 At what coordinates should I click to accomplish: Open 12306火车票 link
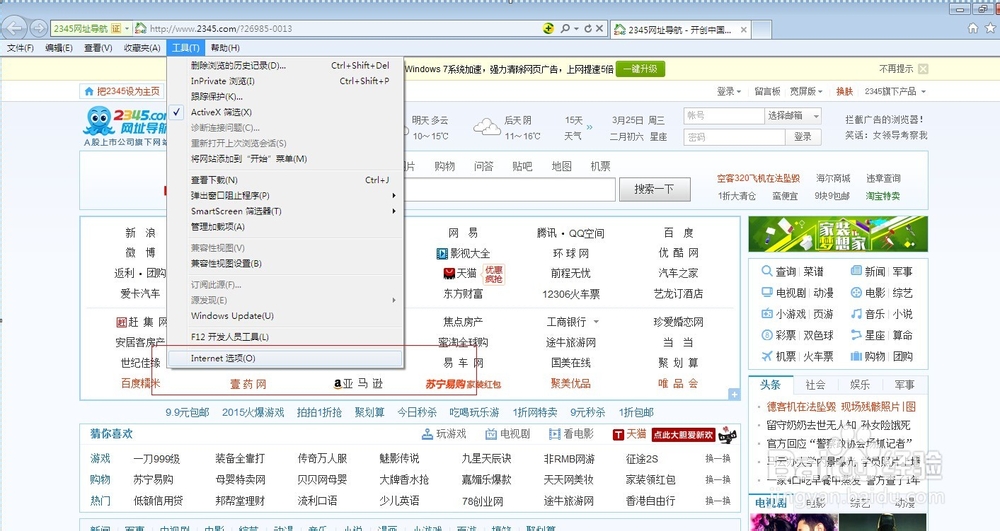click(571, 294)
